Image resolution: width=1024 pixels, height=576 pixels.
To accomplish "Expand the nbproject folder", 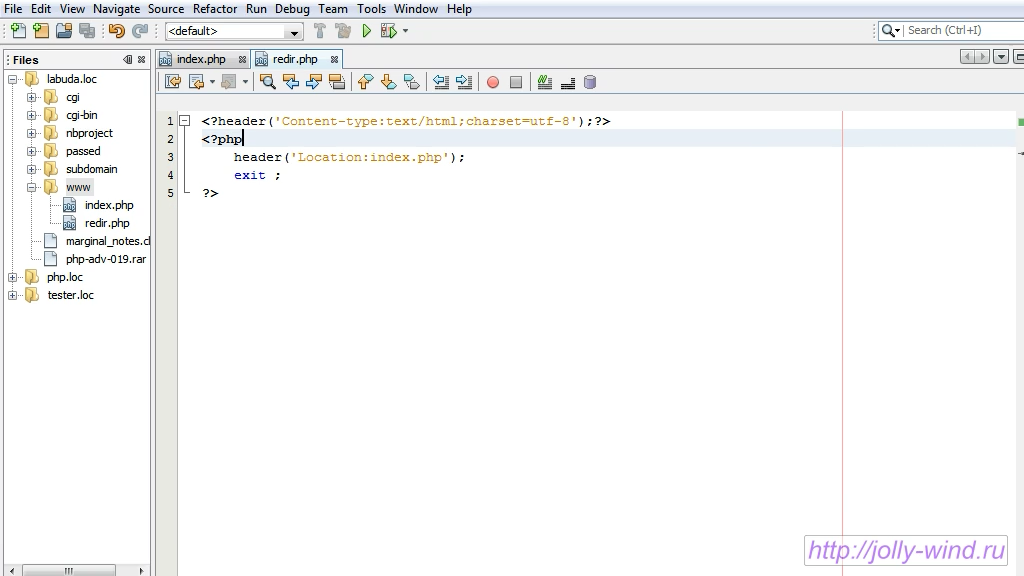I will pyautogui.click(x=31, y=133).
